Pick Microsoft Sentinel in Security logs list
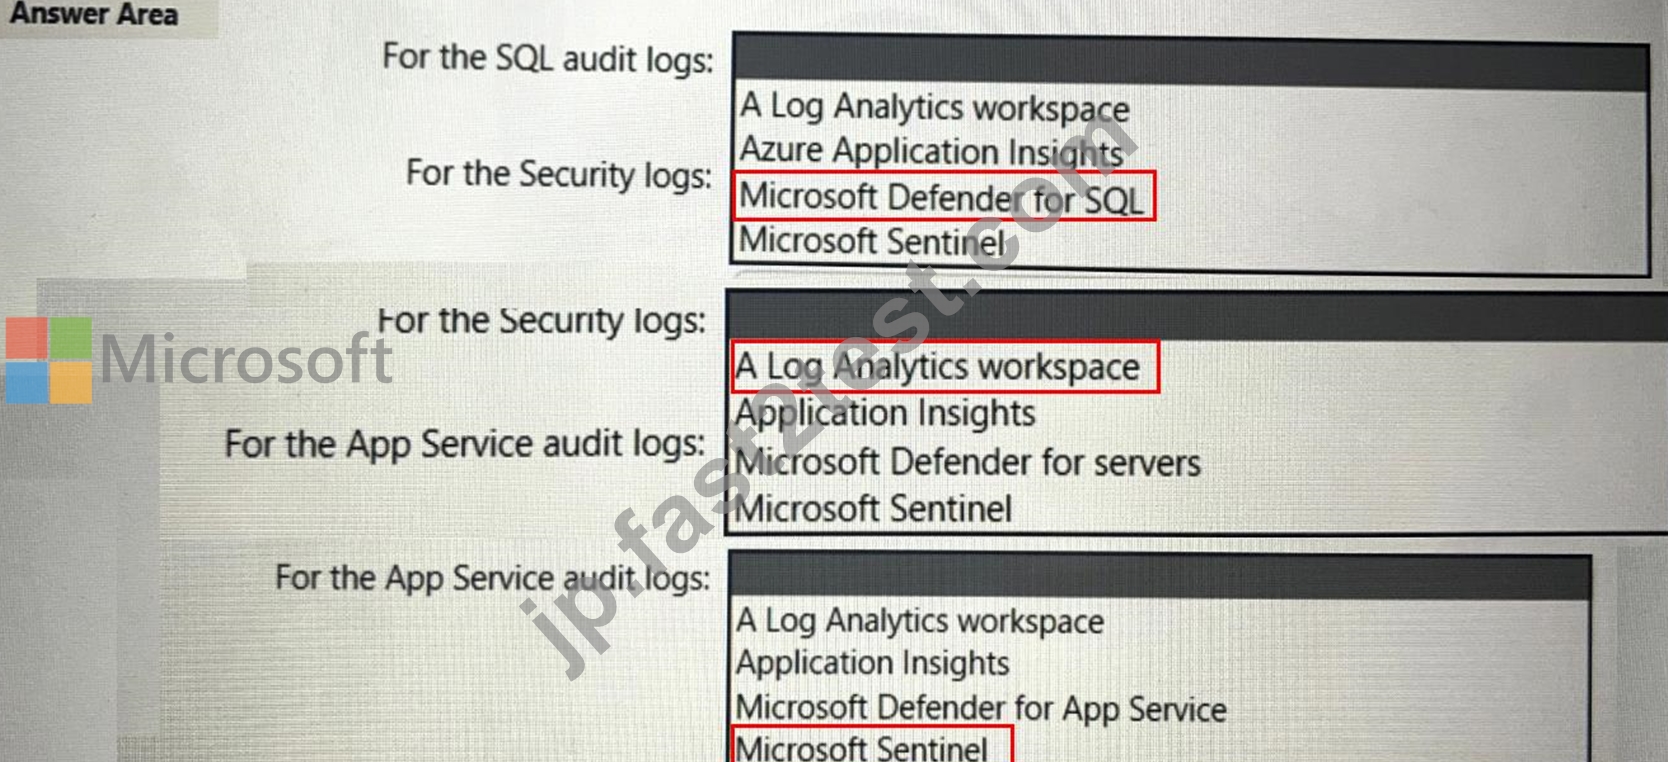This screenshot has height=762, width=1668. (874, 509)
